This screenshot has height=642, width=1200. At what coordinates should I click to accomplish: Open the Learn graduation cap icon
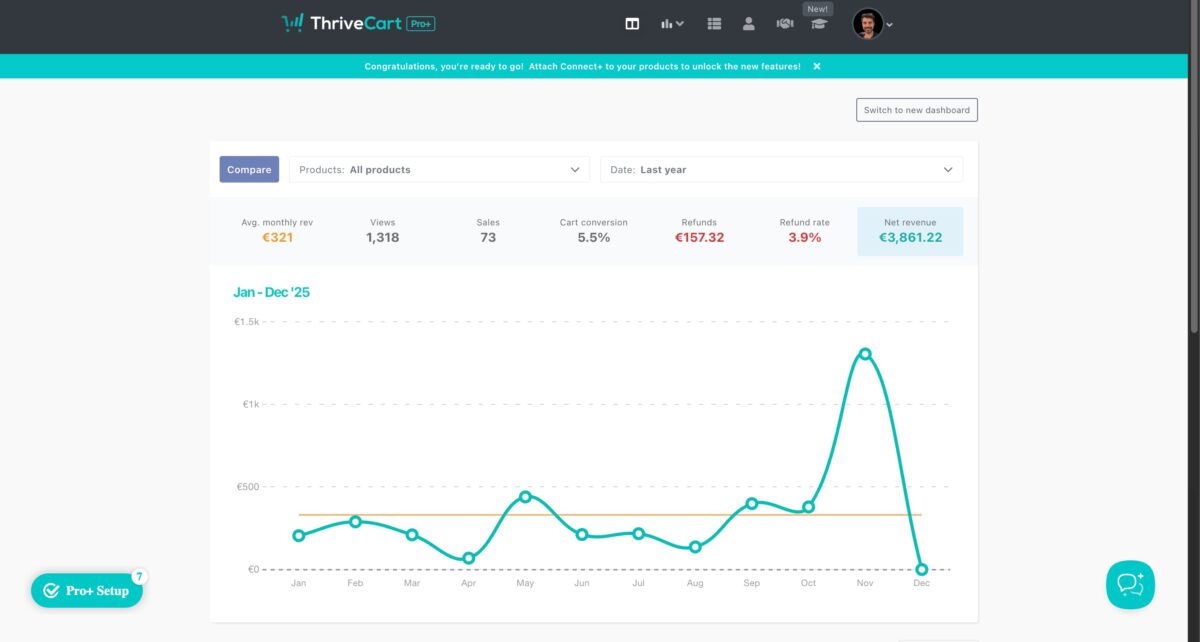pos(819,24)
